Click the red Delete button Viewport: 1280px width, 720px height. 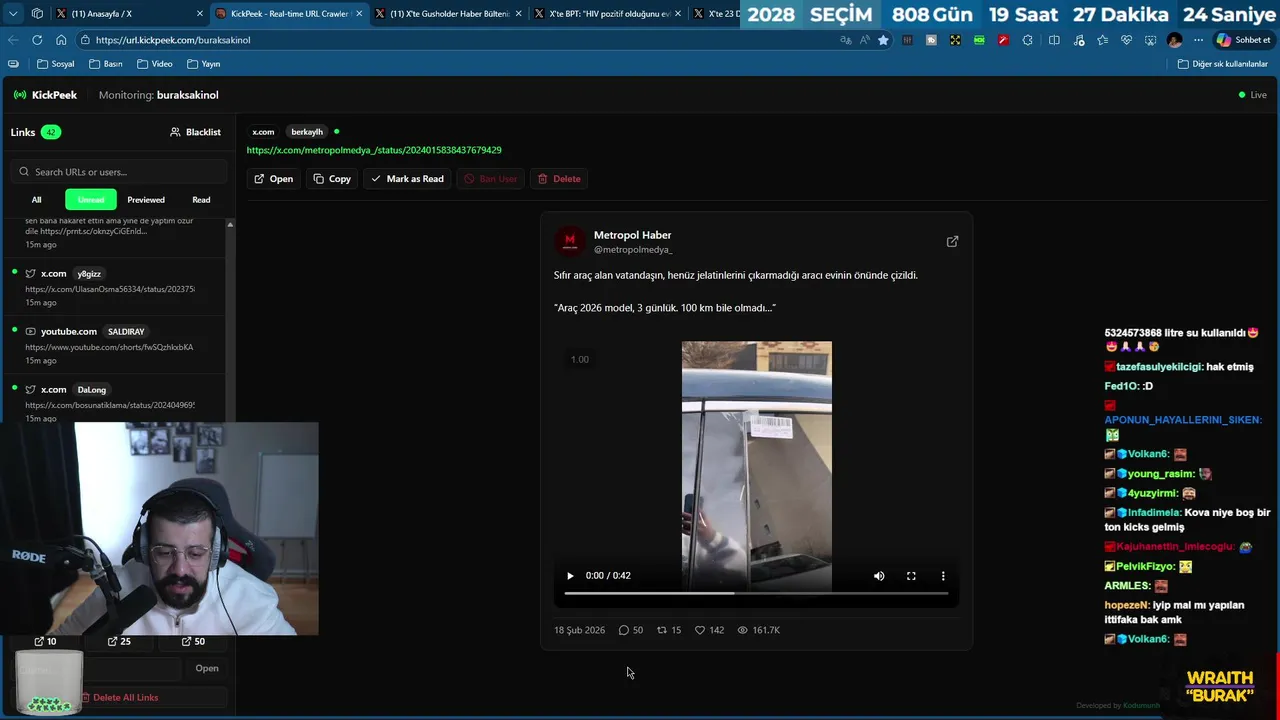[559, 179]
